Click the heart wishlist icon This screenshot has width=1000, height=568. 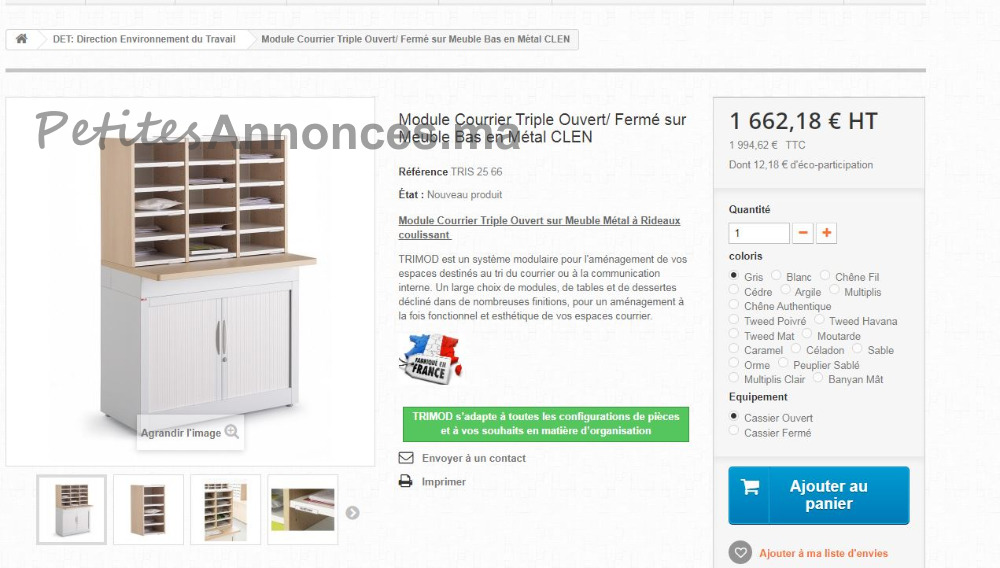tap(740, 553)
